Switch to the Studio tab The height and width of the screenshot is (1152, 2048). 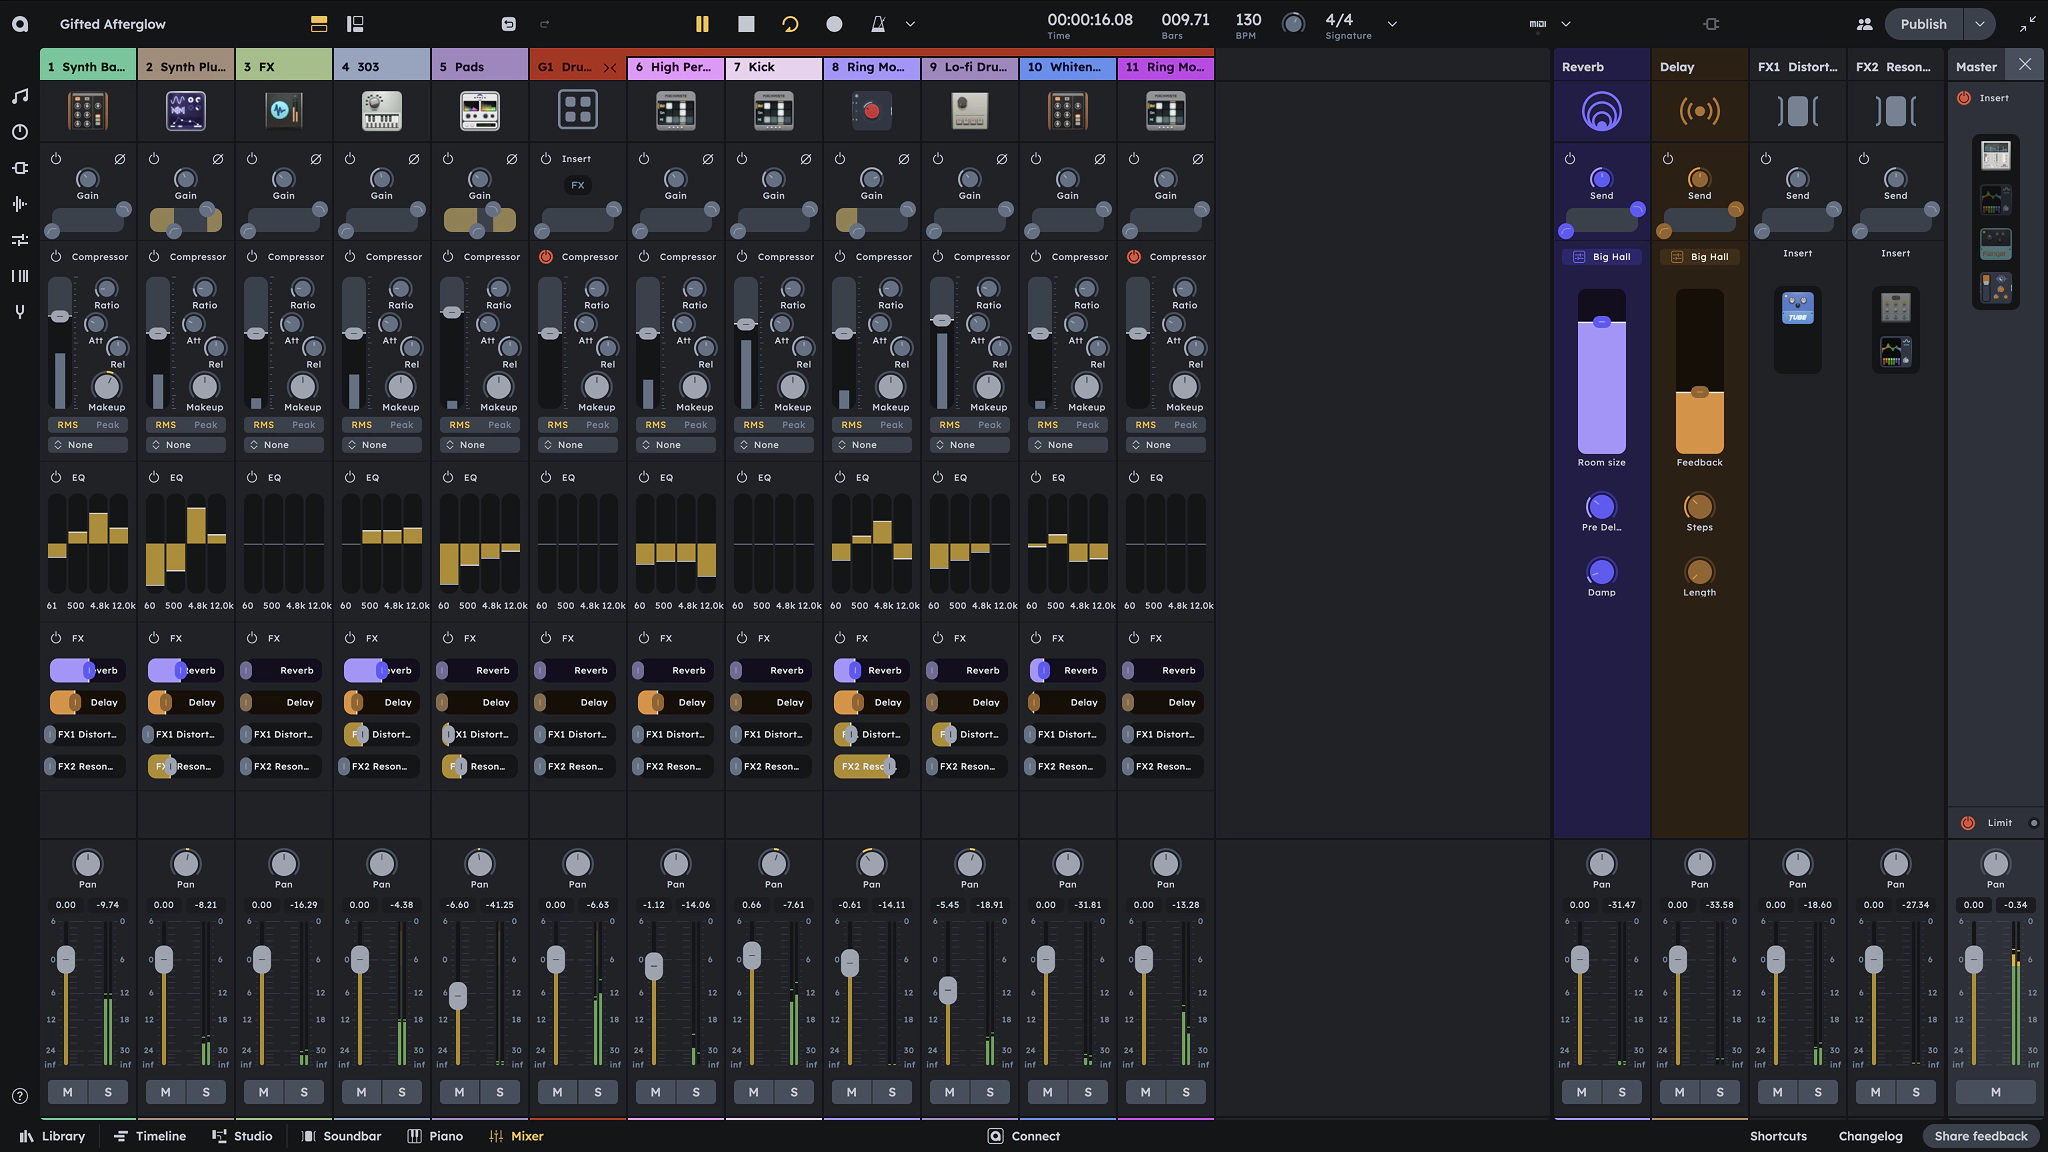[x=242, y=1136]
